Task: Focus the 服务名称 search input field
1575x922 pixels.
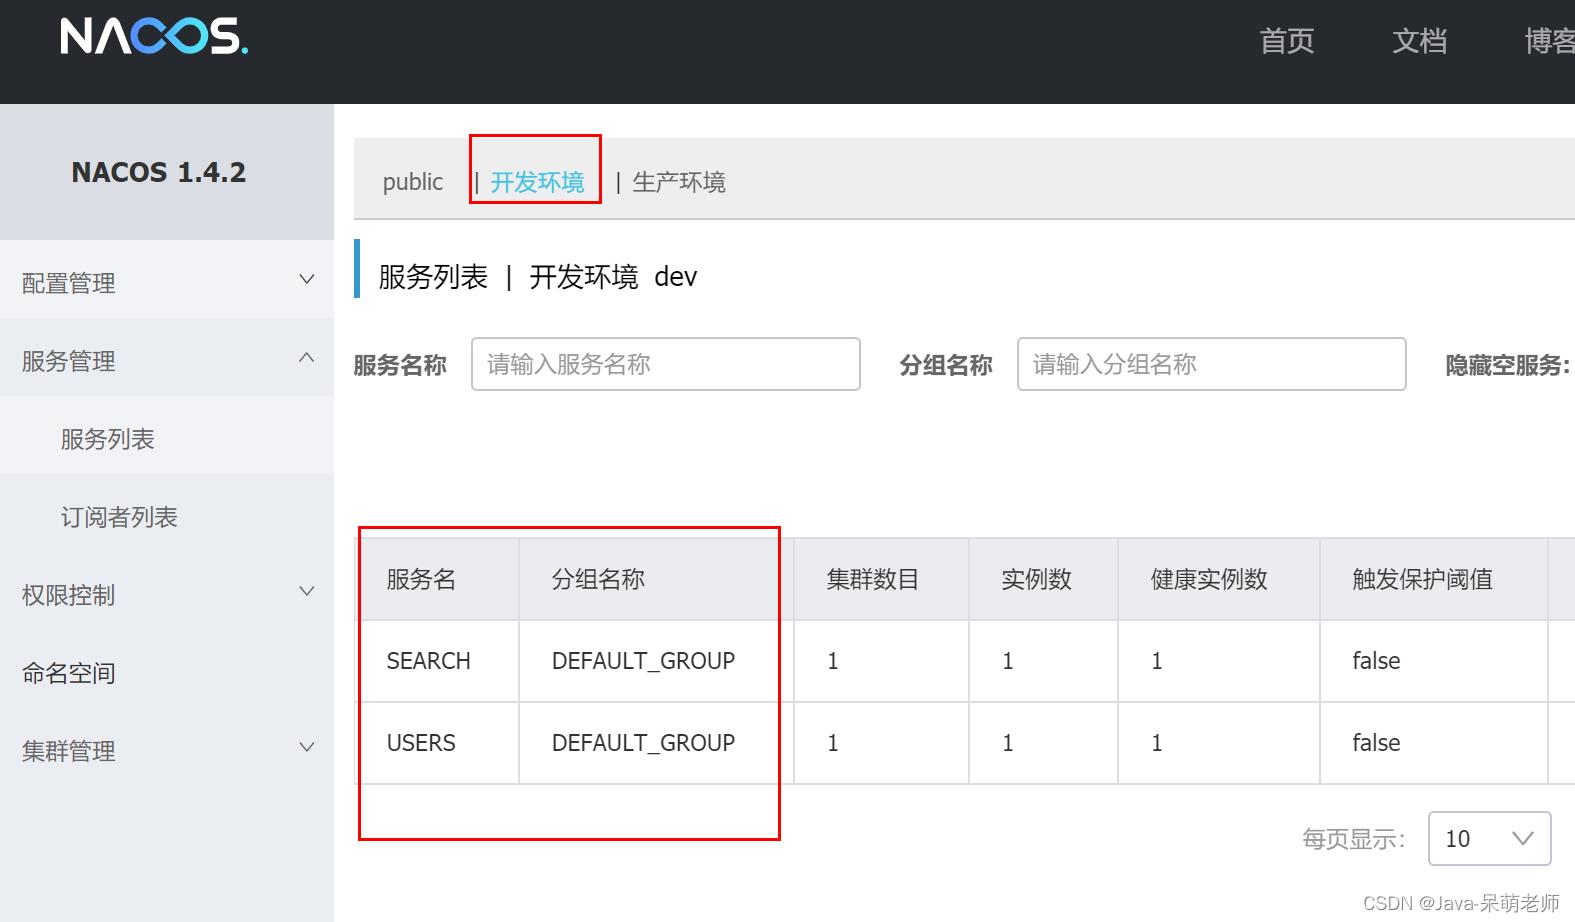Action: tap(666, 364)
